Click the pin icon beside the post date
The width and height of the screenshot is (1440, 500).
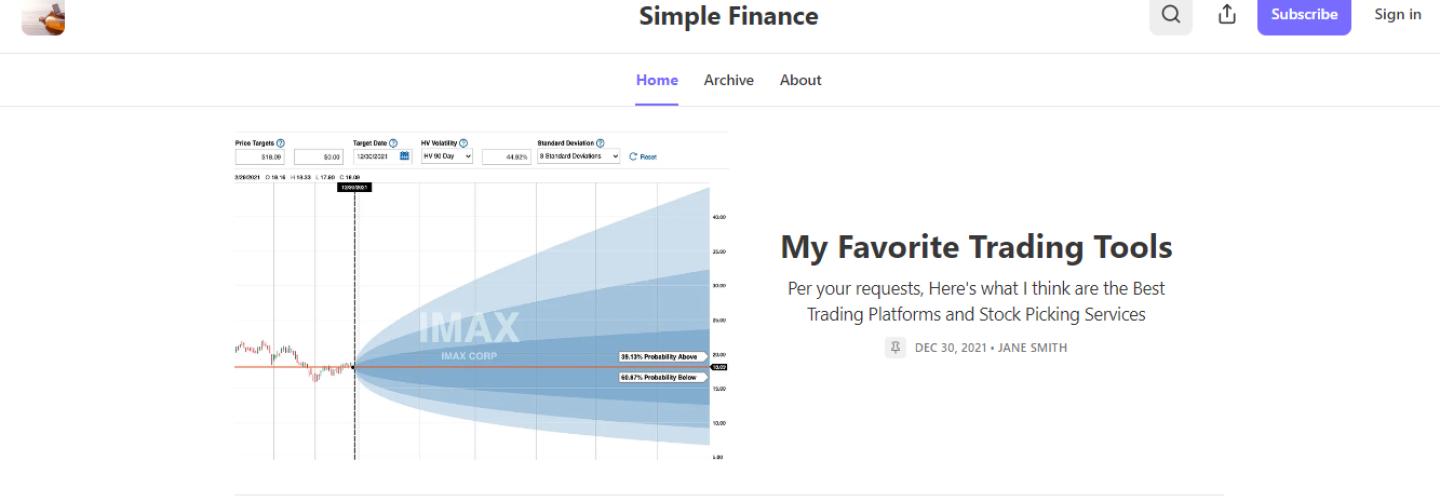click(897, 347)
